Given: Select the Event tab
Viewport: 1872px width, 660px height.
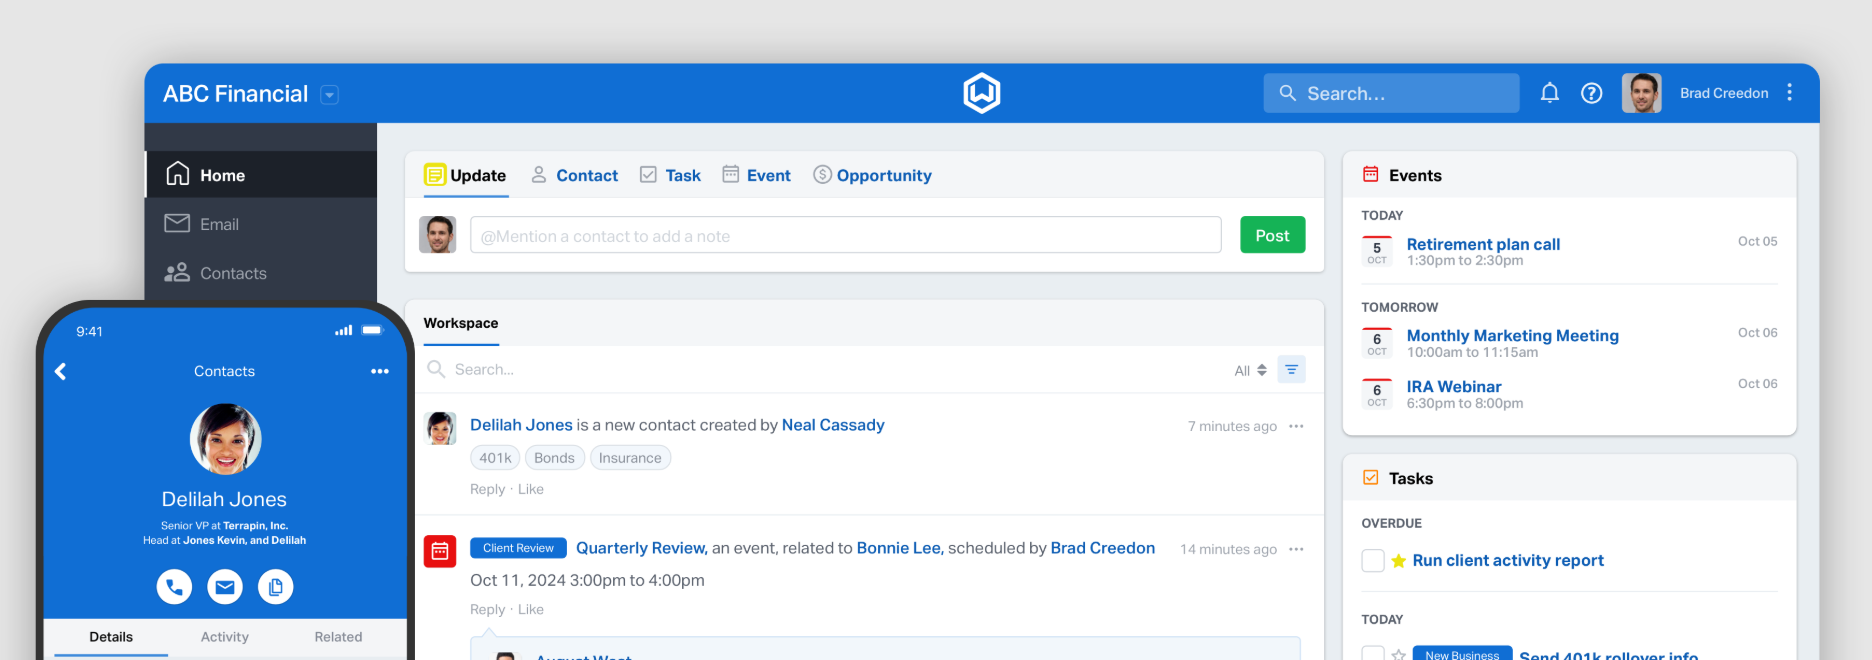Looking at the screenshot, I should [756, 175].
